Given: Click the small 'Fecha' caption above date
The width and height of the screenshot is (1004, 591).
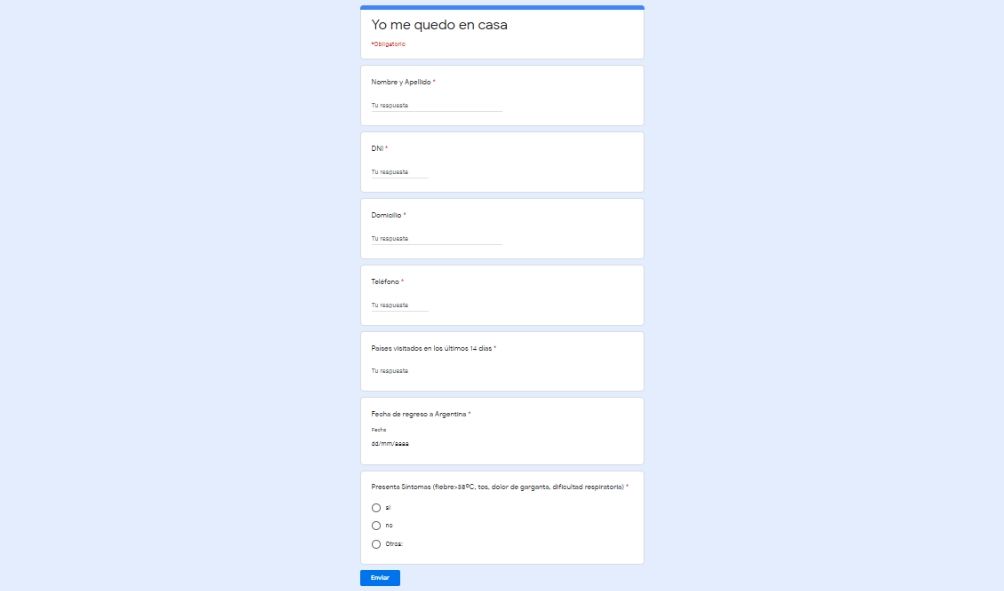Looking at the screenshot, I should click(378, 430).
